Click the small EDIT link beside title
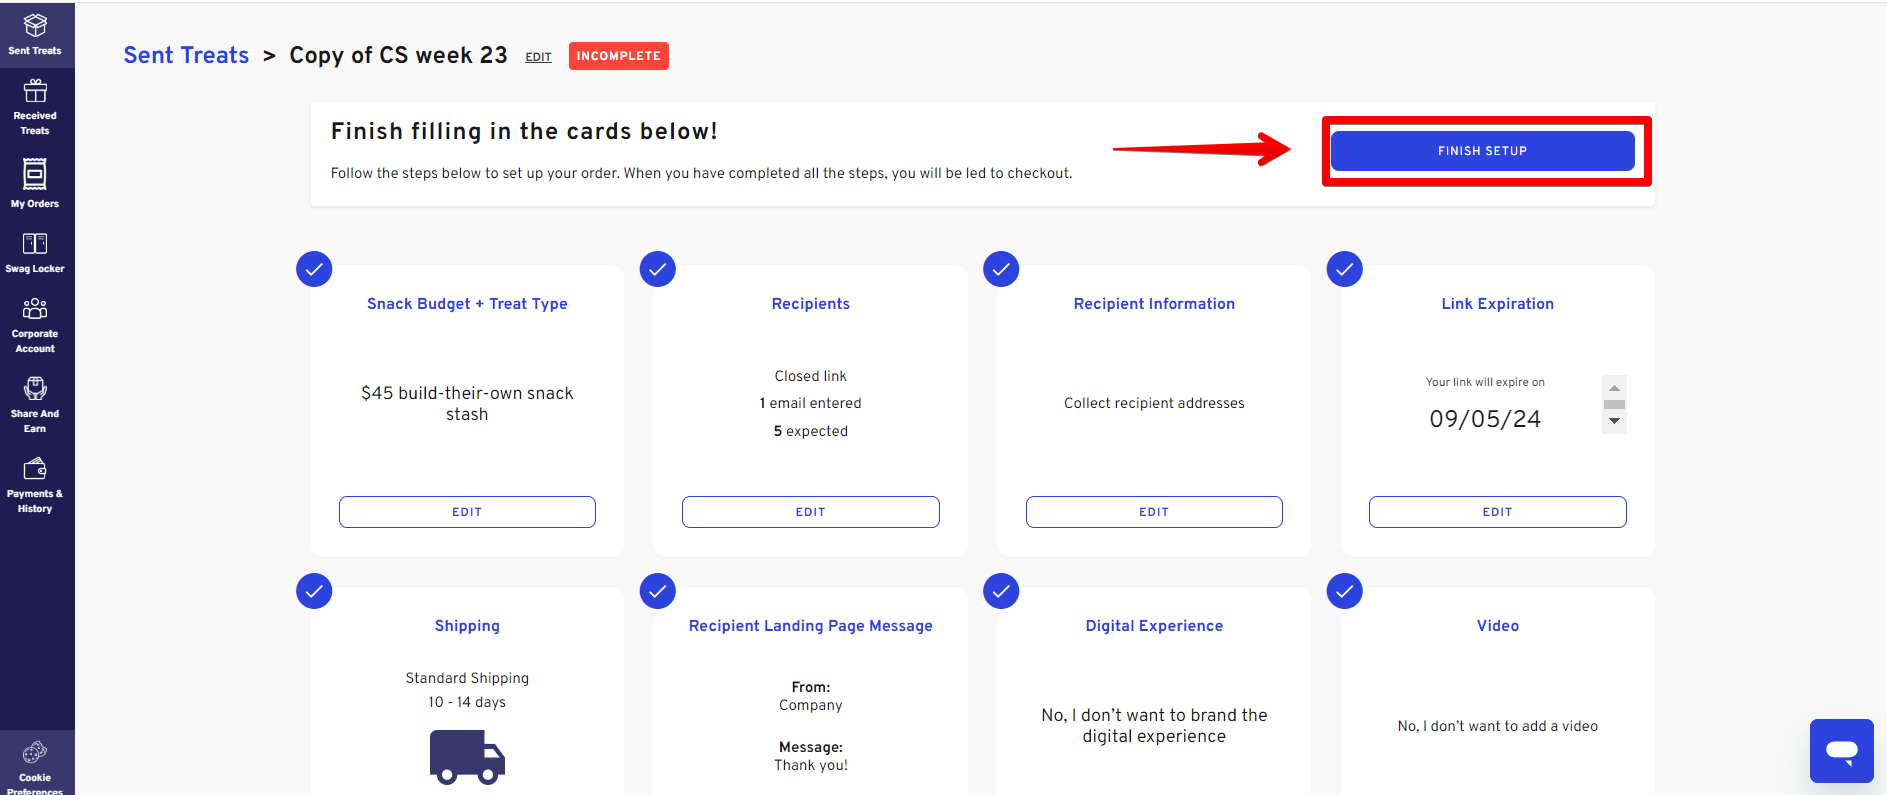 coord(538,58)
